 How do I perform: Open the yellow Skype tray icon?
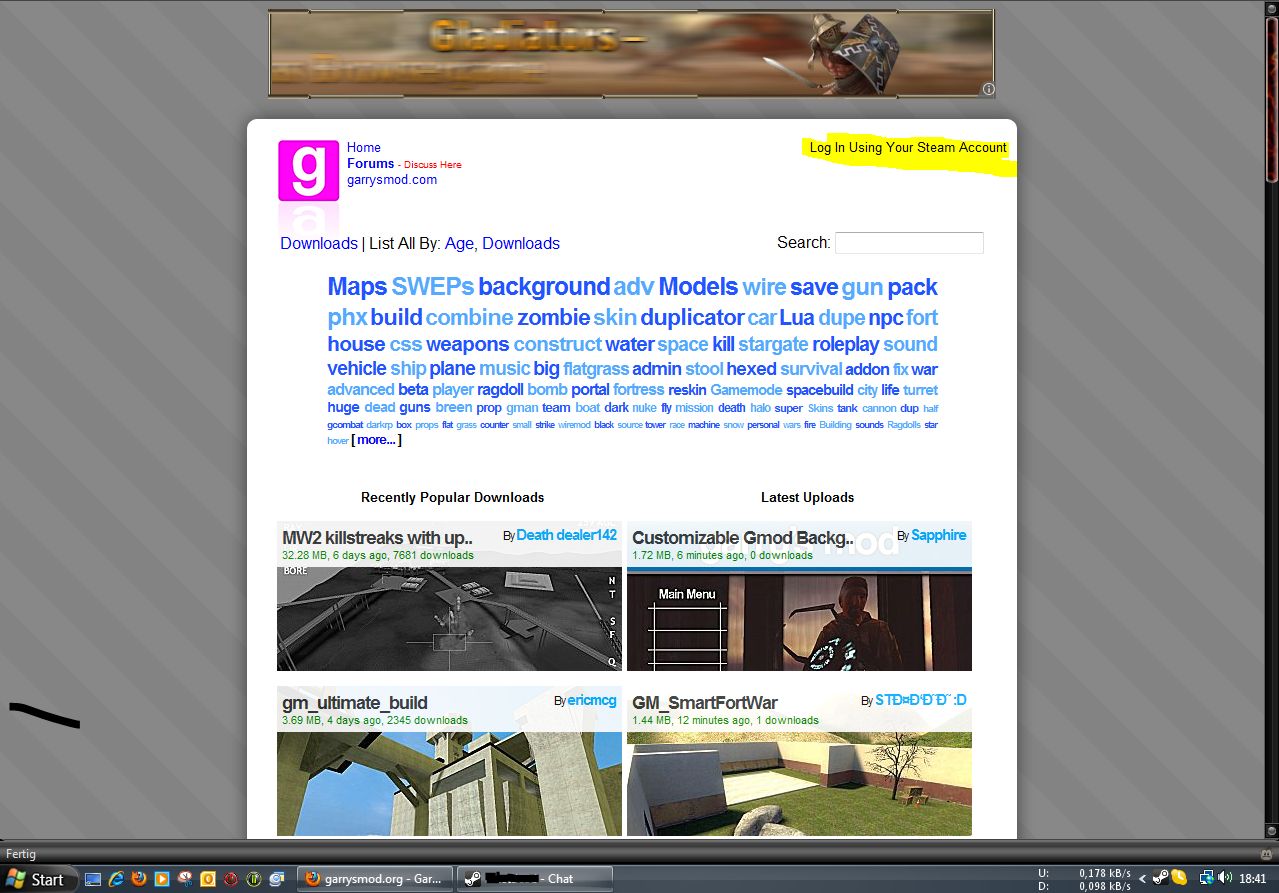[1178, 878]
